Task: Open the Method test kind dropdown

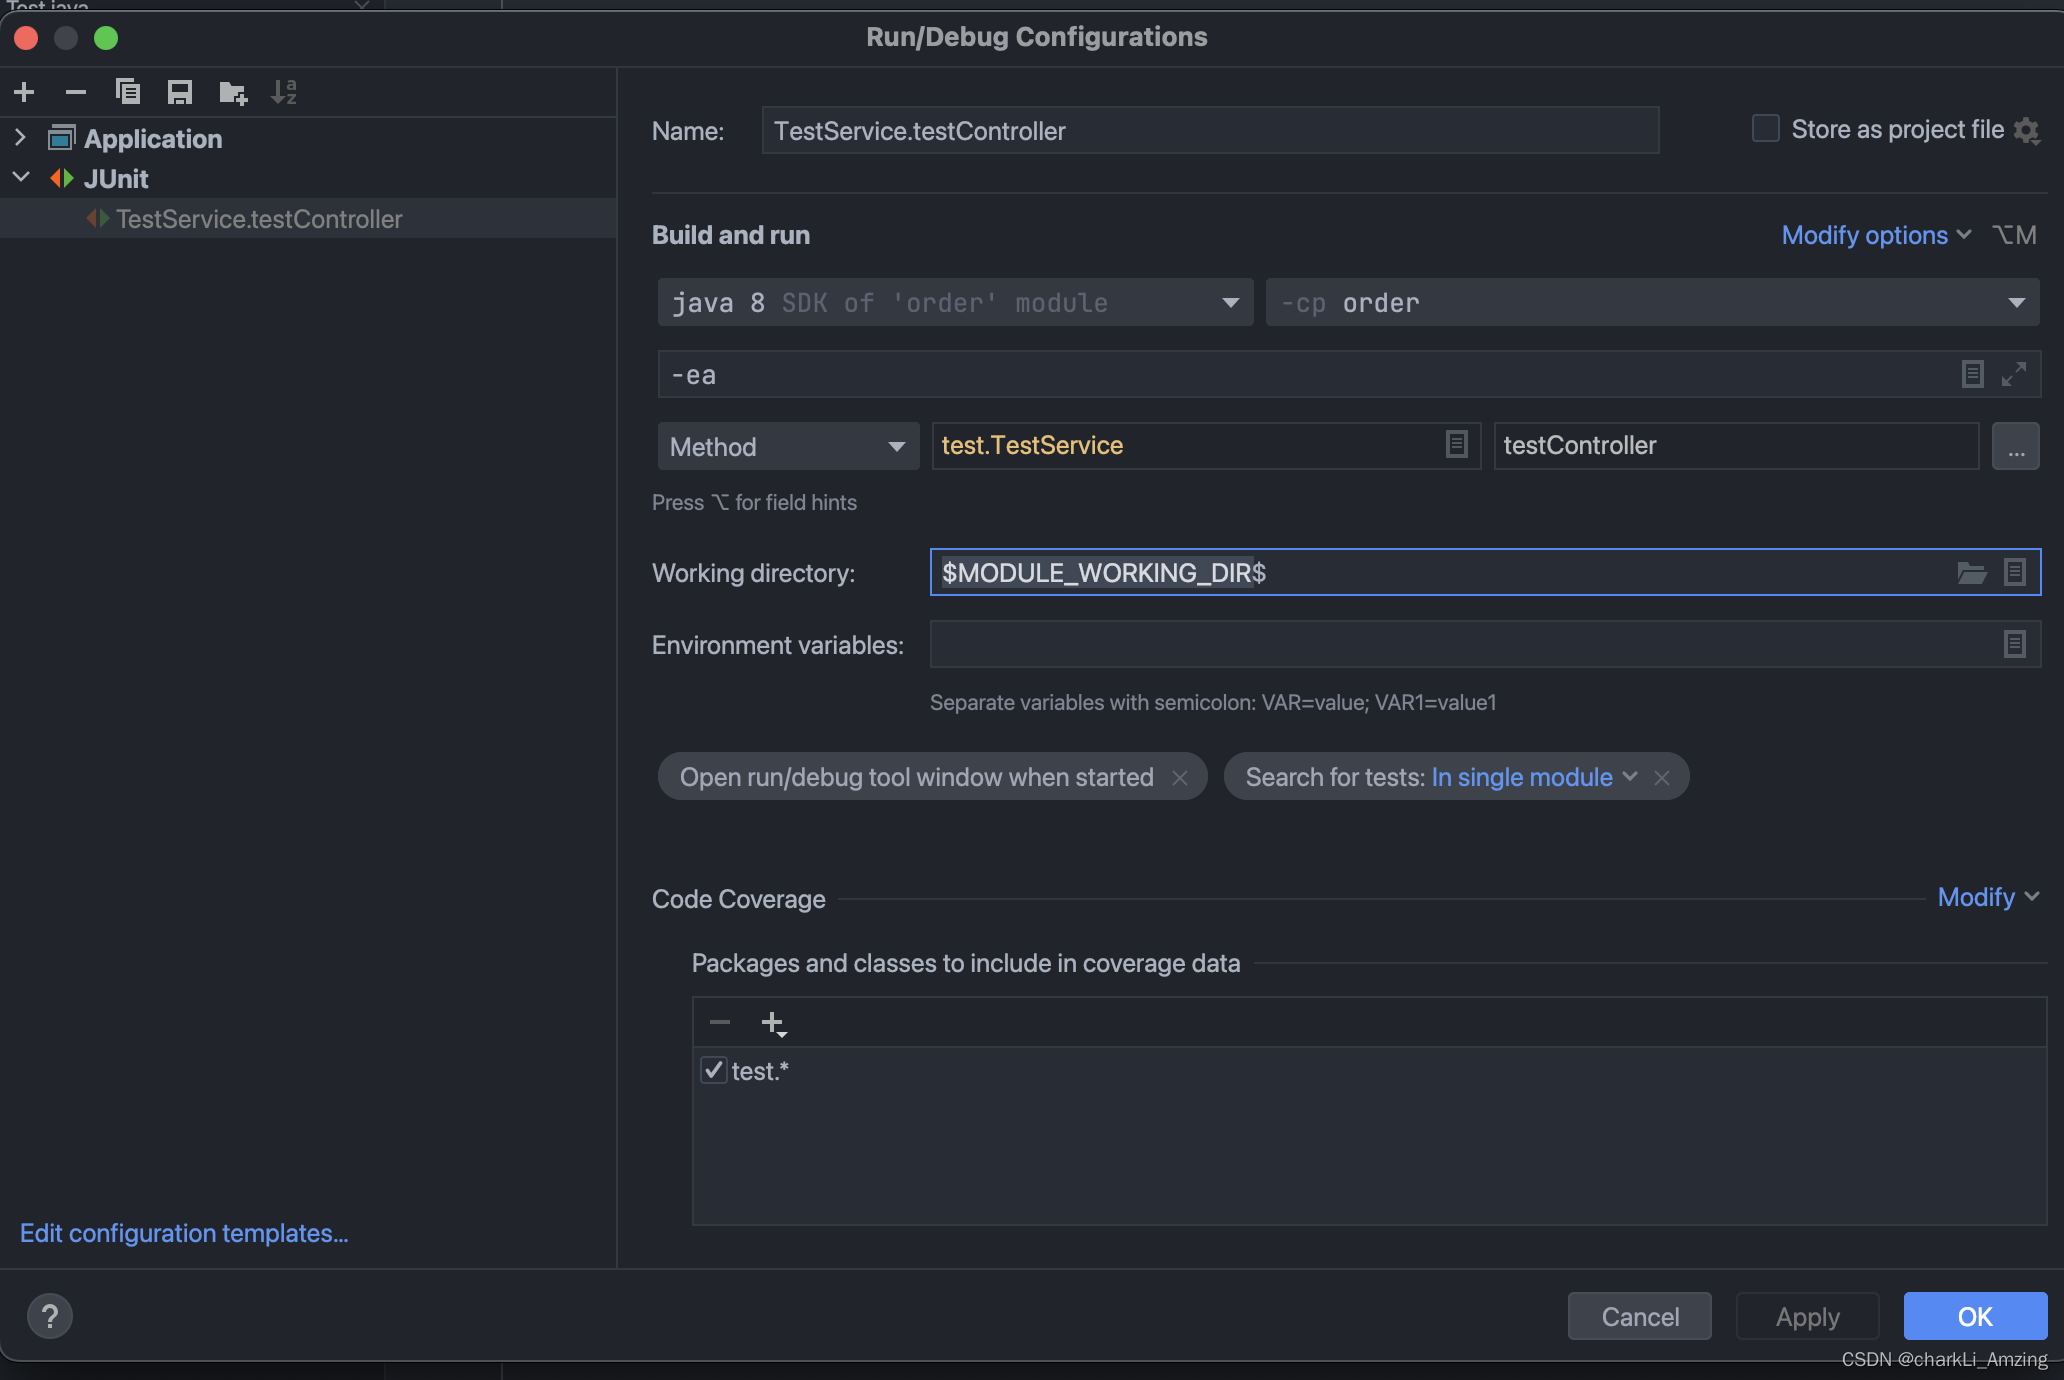Action: [x=787, y=446]
